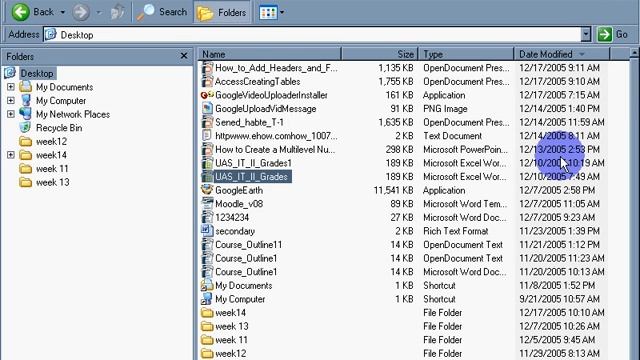Viewport: 640px width, 360px height.
Task: Click the 12/17/2005 7:15 AM date cell
Action: pos(559,95)
